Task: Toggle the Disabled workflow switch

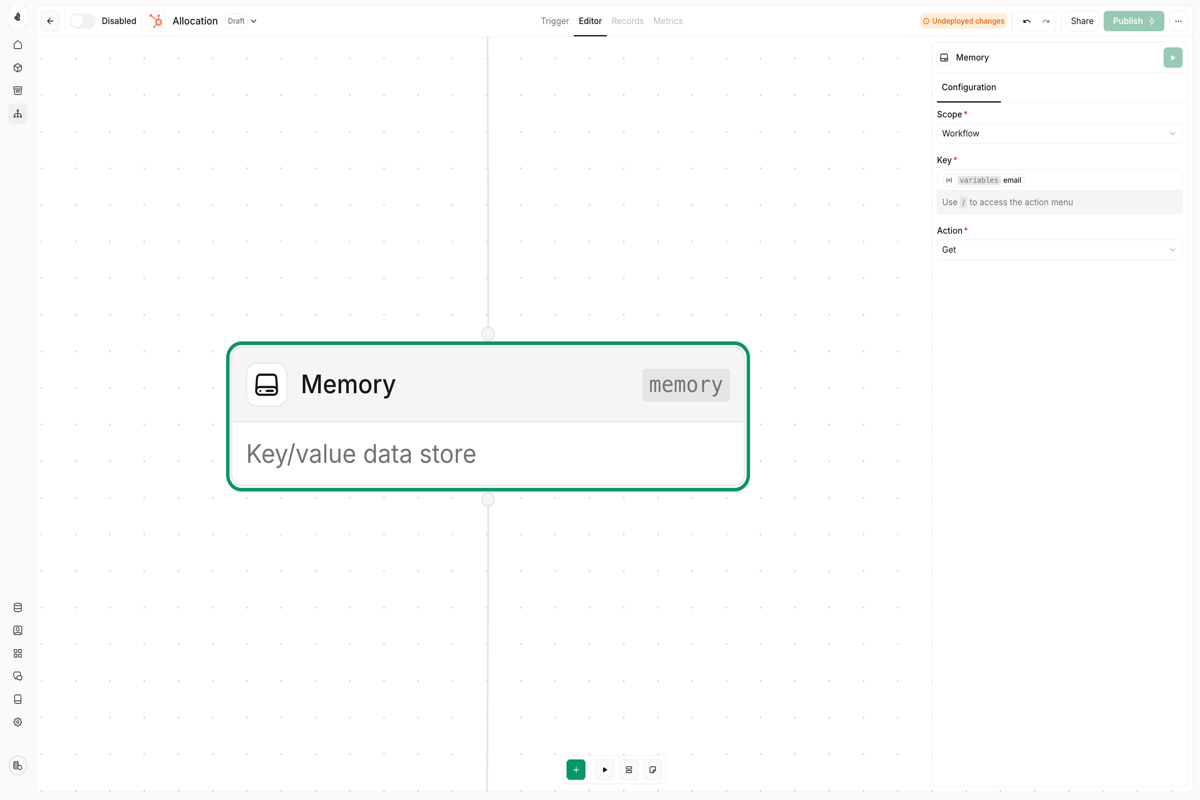Action: click(x=82, y=21)
